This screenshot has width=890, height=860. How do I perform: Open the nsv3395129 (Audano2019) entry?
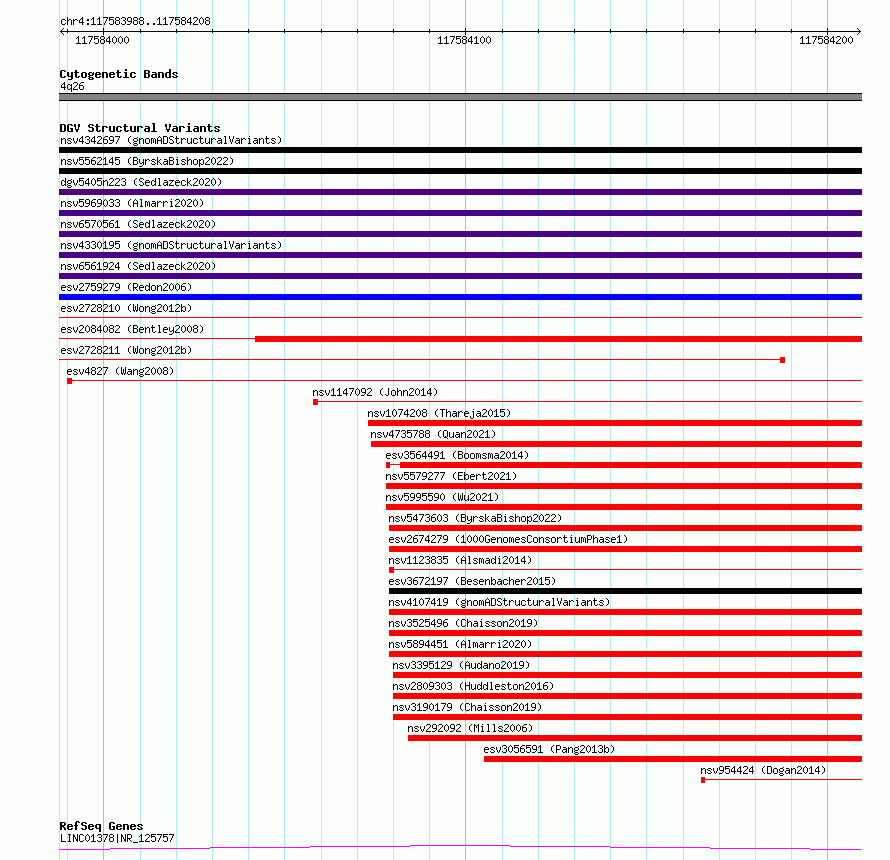click(x=461, y=665)
